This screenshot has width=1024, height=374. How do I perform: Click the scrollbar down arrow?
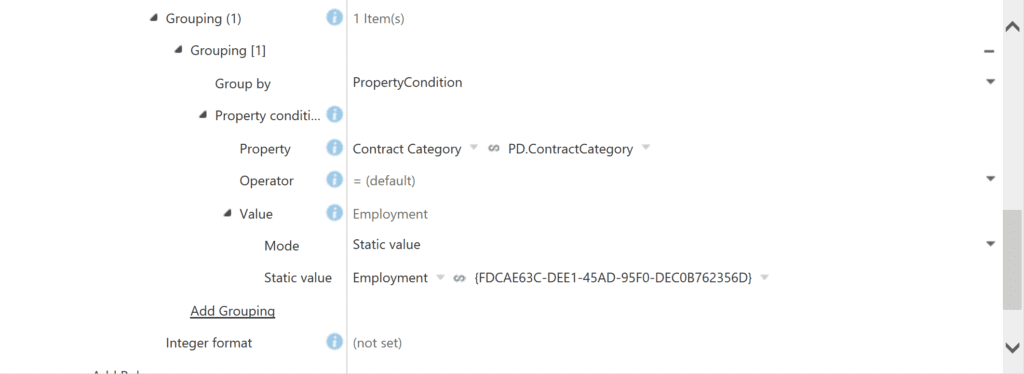(1012, 347)
